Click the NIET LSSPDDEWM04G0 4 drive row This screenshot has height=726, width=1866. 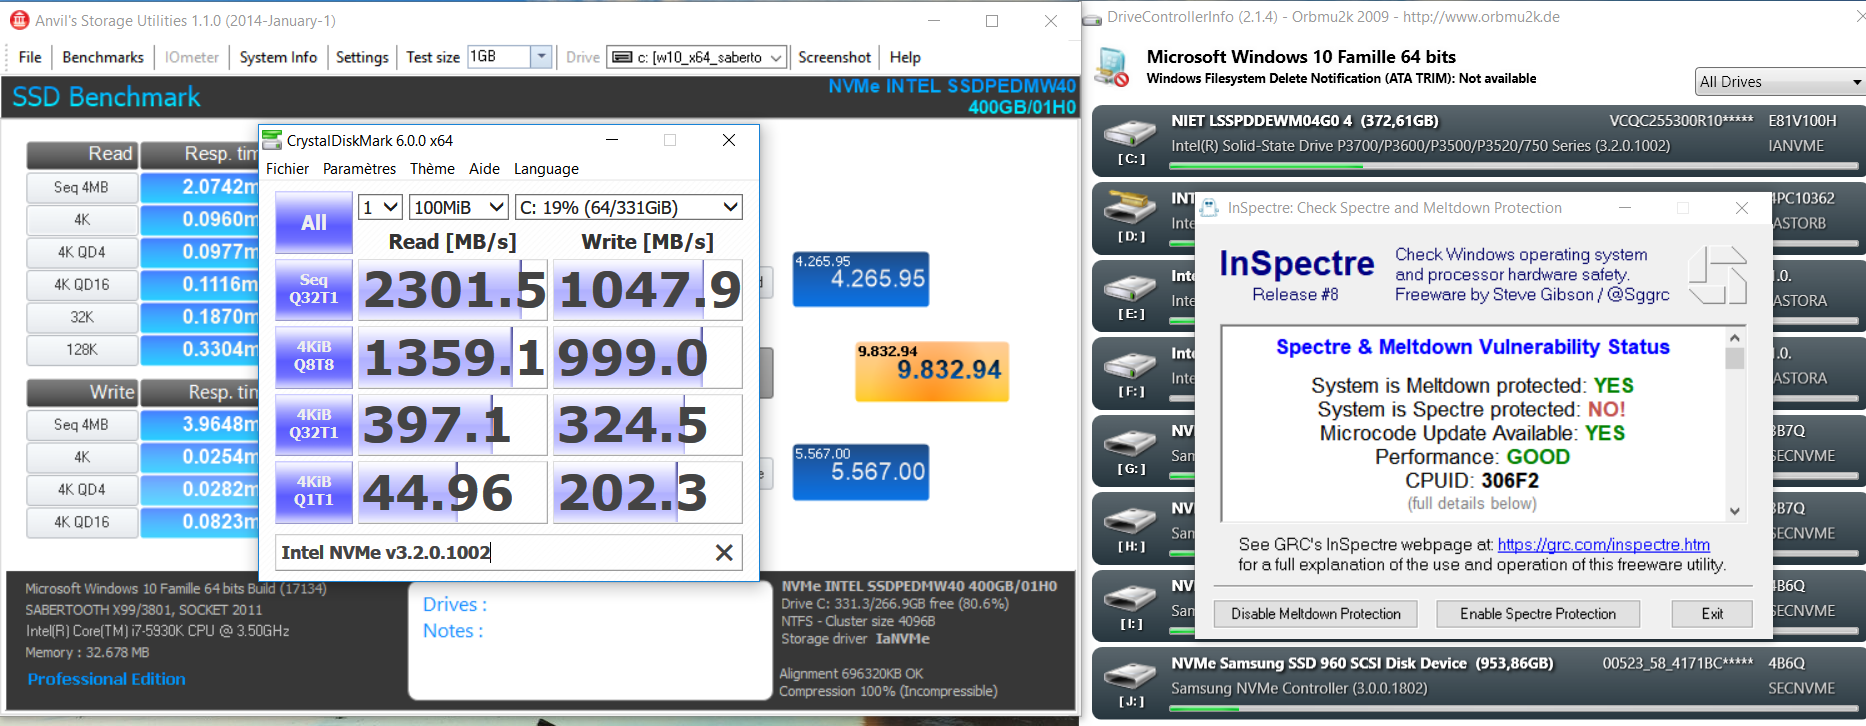click(x=1478, y=140)
